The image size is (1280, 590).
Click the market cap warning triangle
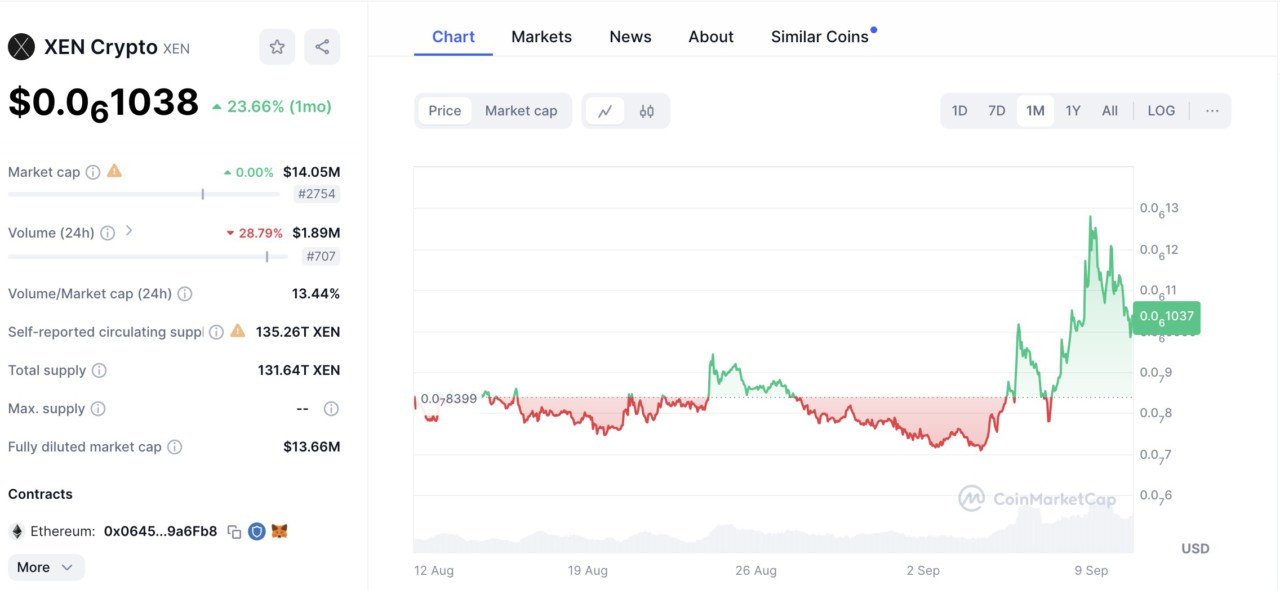pyautogui.click(x=113, y=171)
